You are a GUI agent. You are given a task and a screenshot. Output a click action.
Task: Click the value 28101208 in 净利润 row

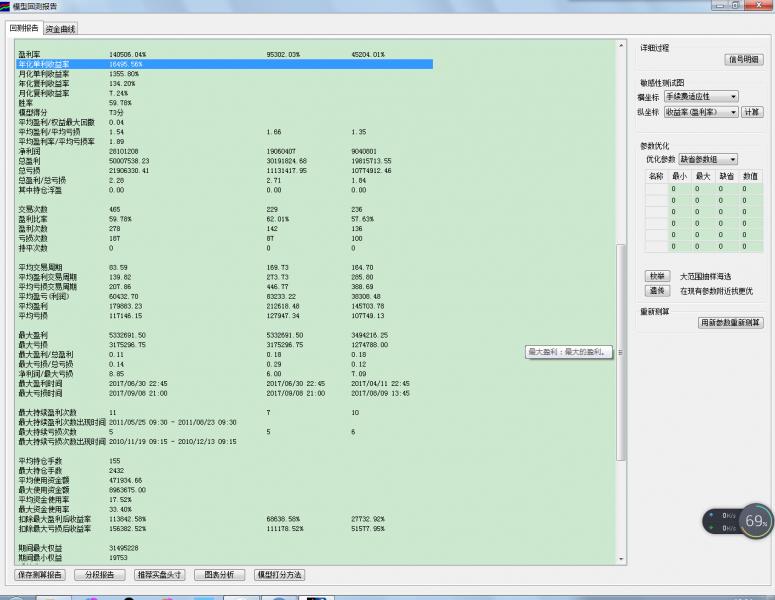124,151
